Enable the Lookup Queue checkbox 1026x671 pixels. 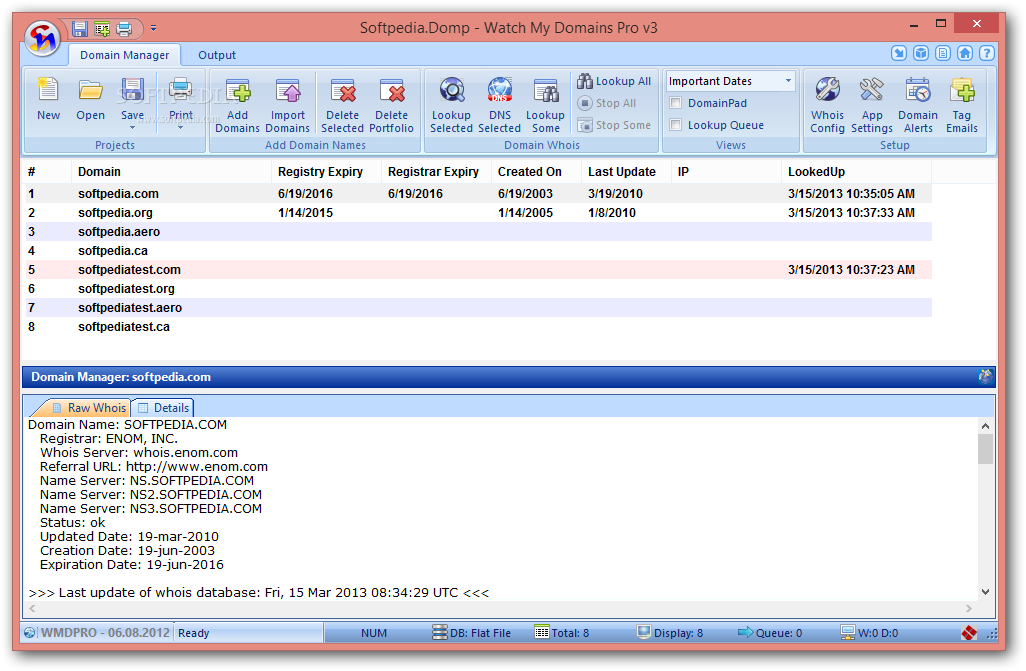[x=676, y=125]
